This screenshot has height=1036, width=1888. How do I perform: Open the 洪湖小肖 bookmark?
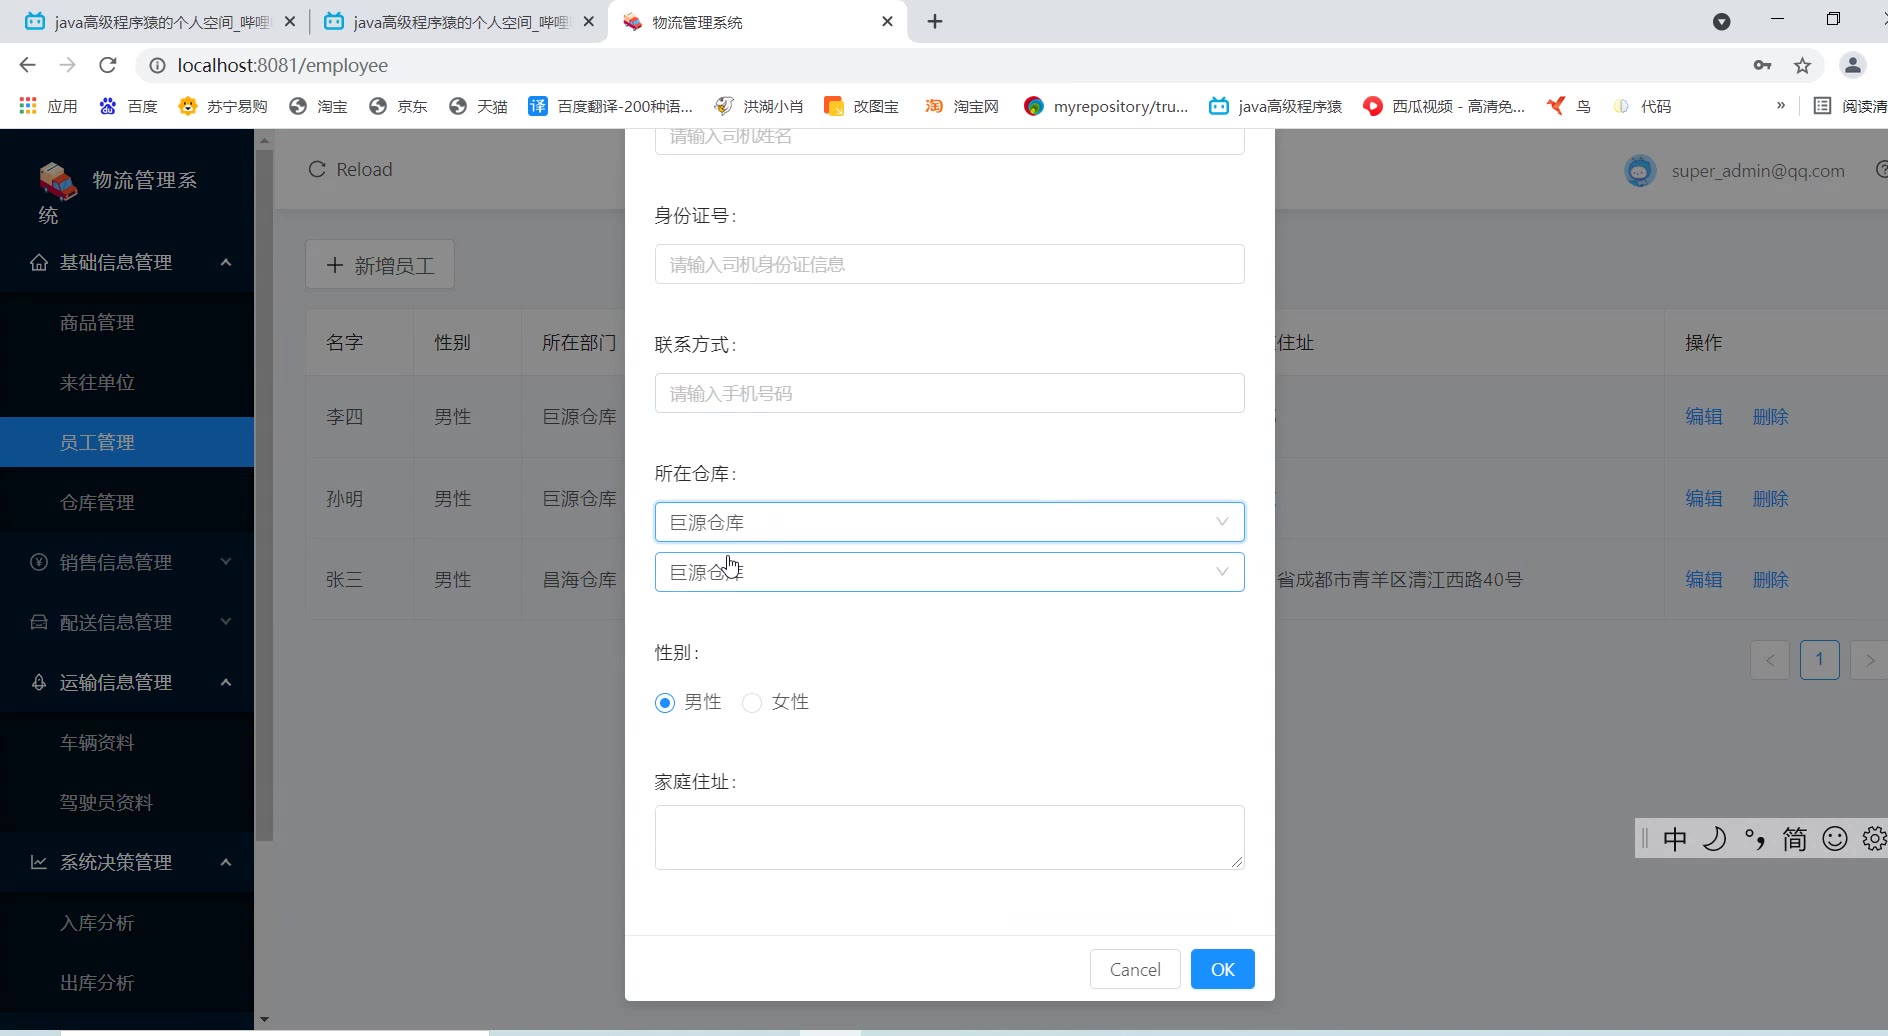coord(759,106)
